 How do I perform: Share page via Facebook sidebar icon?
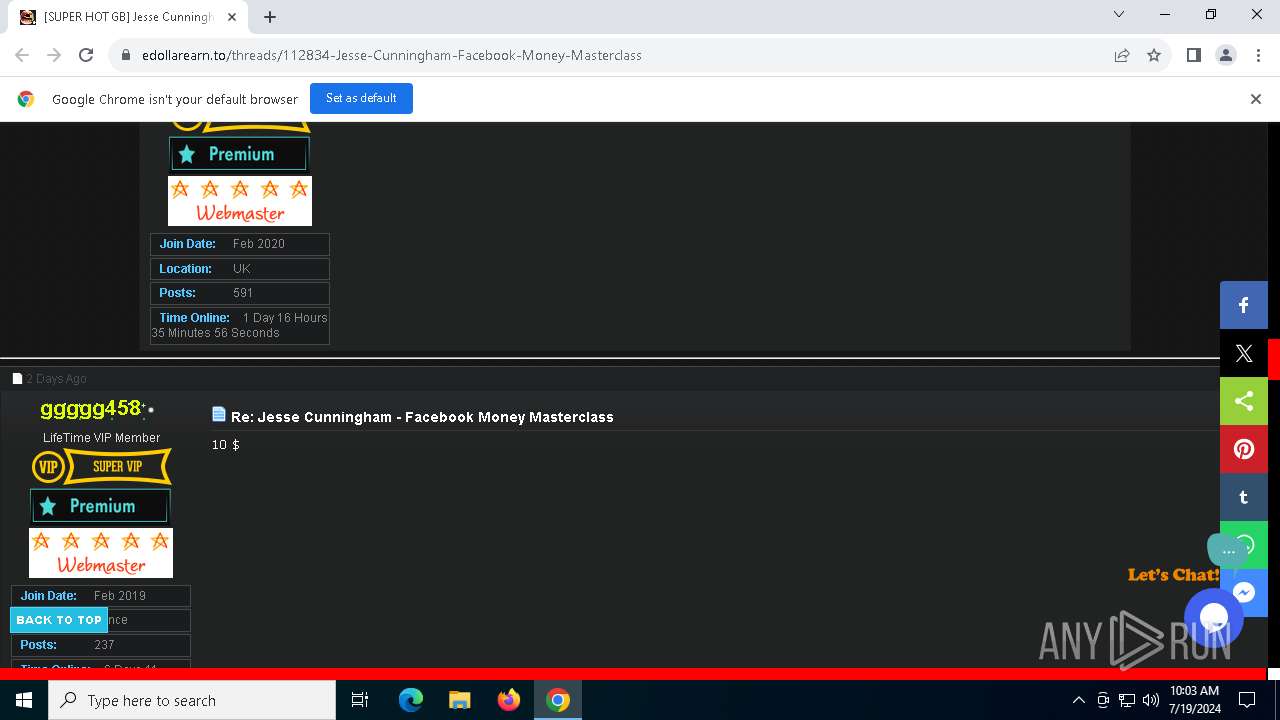pyautogui.click(x=1243, y=305)
